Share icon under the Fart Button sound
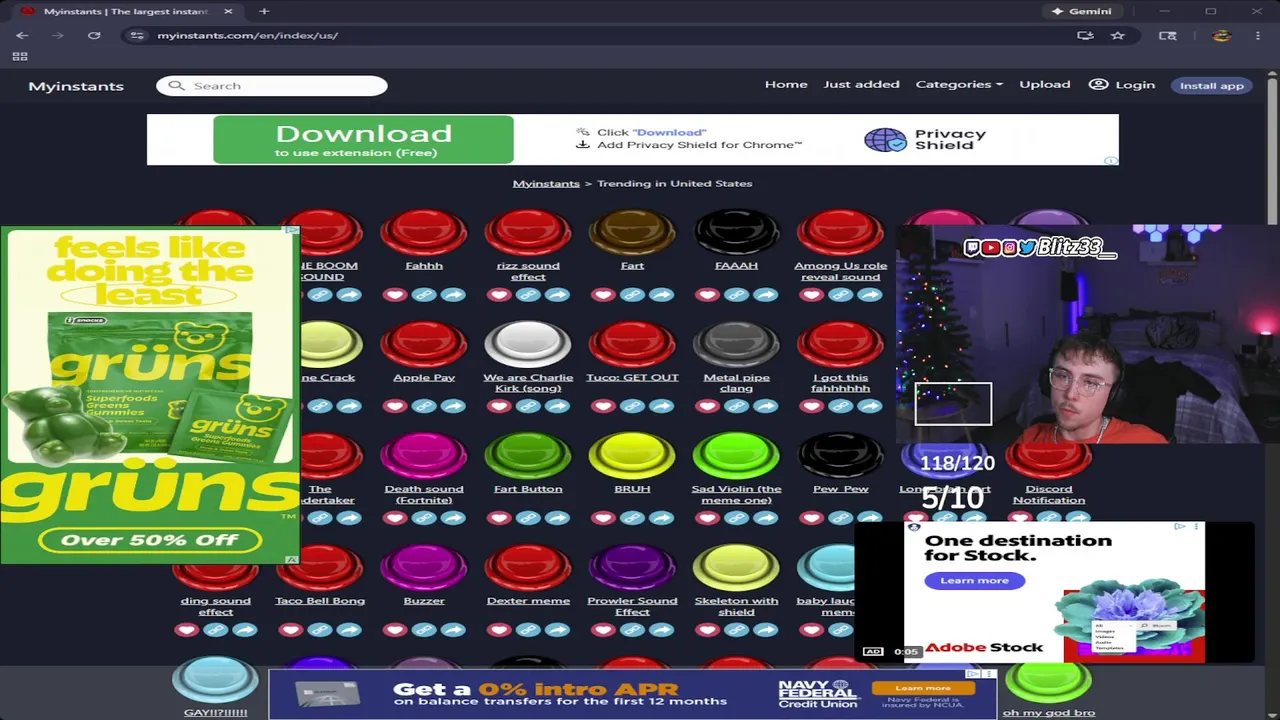Viewport: 1280px width, 720px height. pyautogui.click(x=557, y=518)
